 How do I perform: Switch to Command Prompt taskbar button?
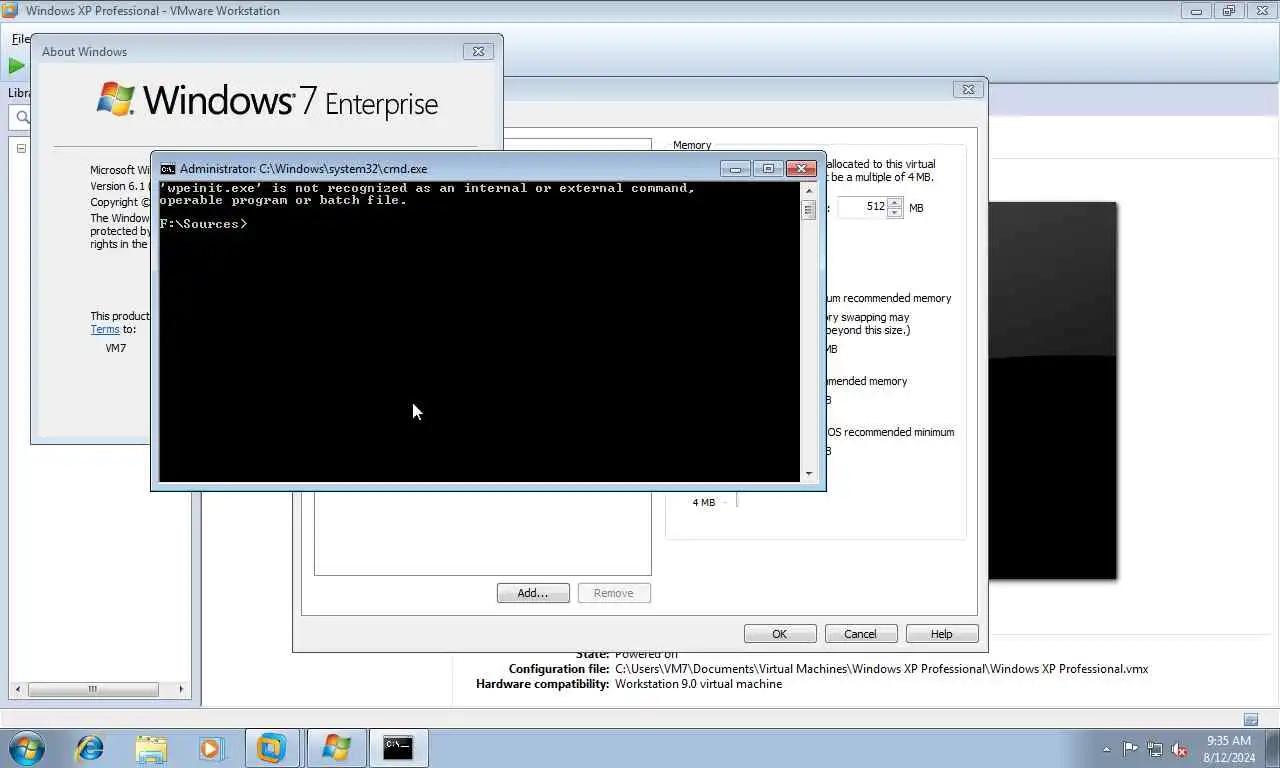pyautogui.click(x=398, y=747)
